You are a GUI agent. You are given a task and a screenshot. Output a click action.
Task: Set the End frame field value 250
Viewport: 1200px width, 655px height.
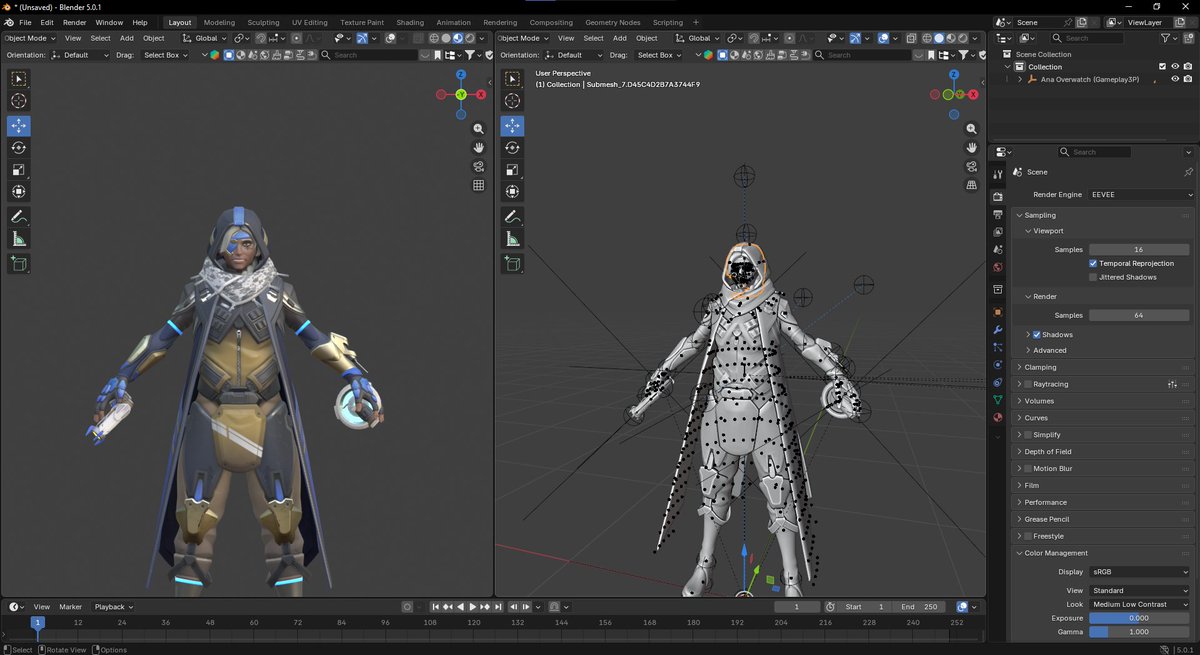coord(920,607)
